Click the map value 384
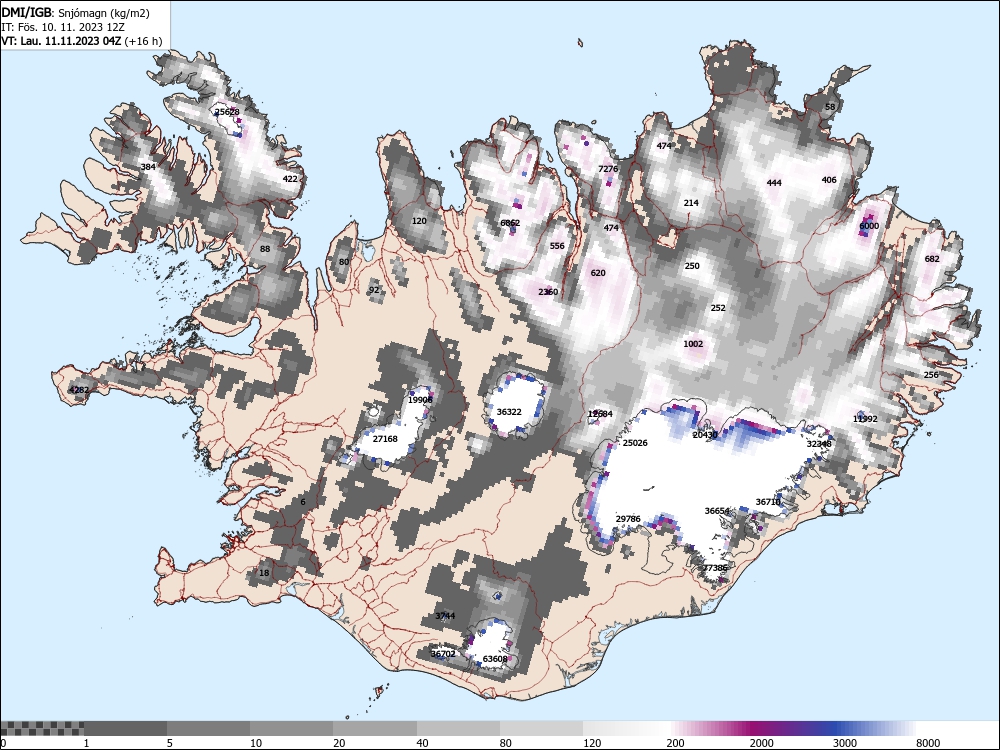This screenshot has height=750, width=1000. click(x=148, y=167)
